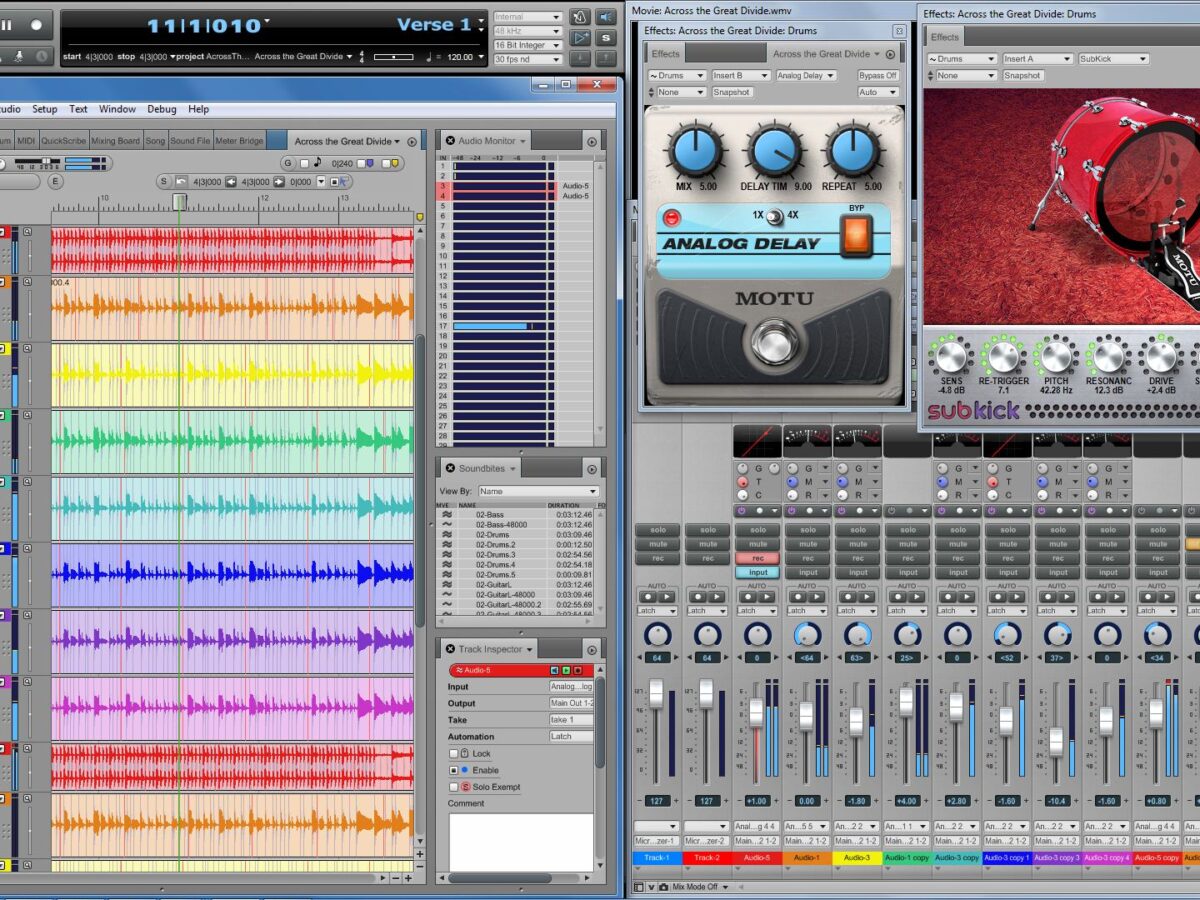Toggle the audible mode speaker icon
The height and width of the screenshot is (900, 1200).
click(606, 17)
